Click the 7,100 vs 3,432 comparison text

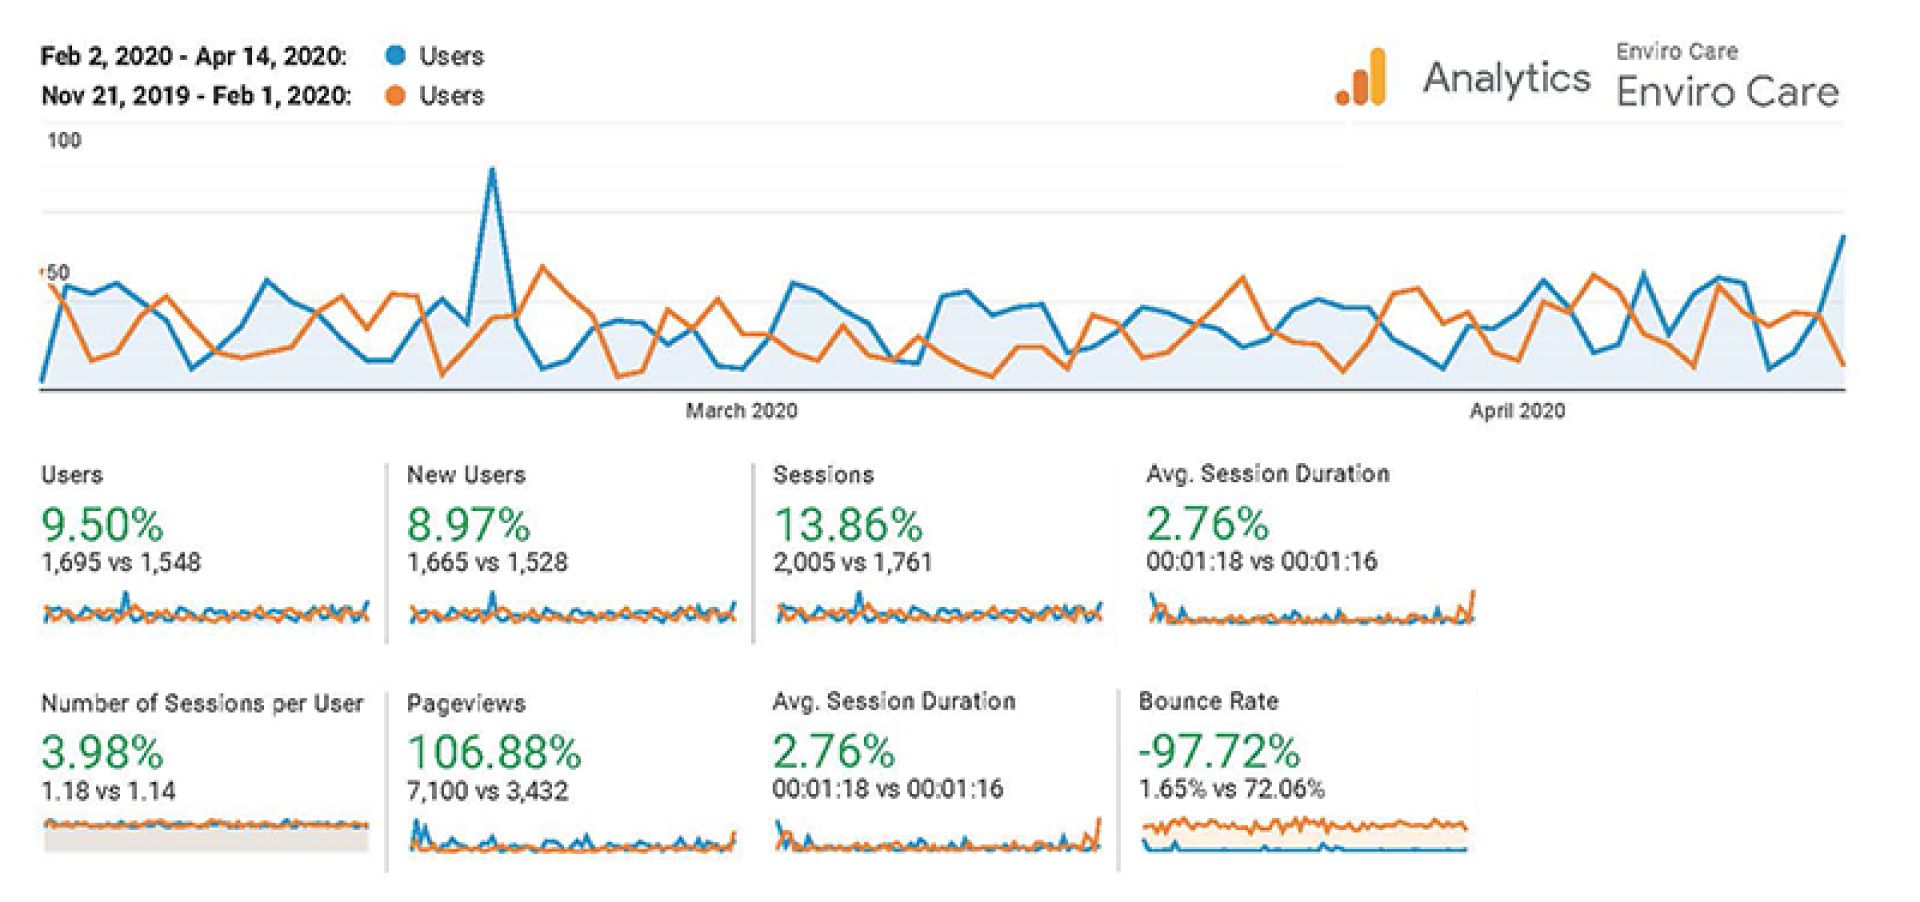[487, 792]
